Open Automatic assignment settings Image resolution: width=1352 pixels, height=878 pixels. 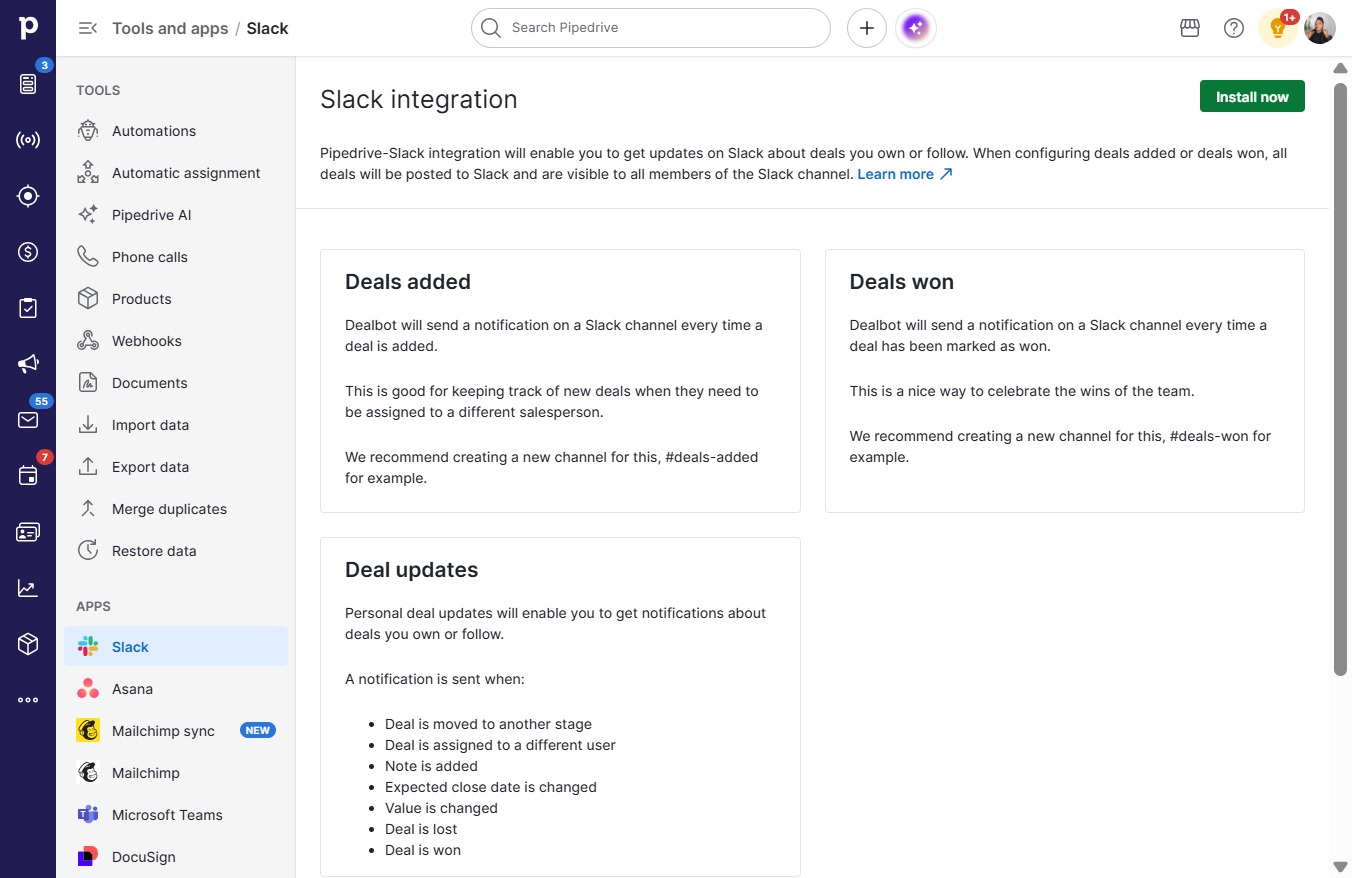tap(176, 173)
